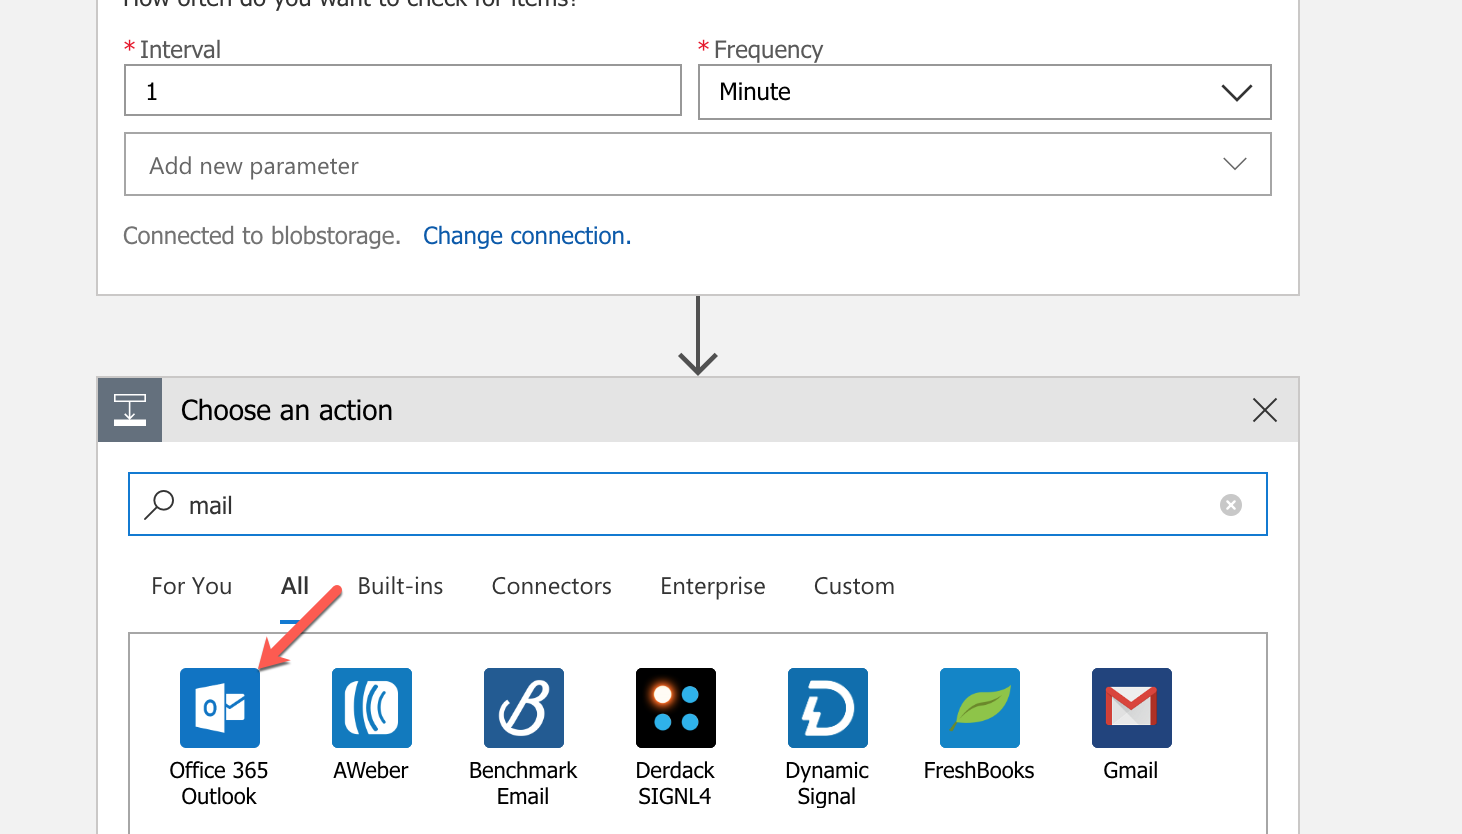
Task: Click the Change connection link
Action: click(527, 236)
